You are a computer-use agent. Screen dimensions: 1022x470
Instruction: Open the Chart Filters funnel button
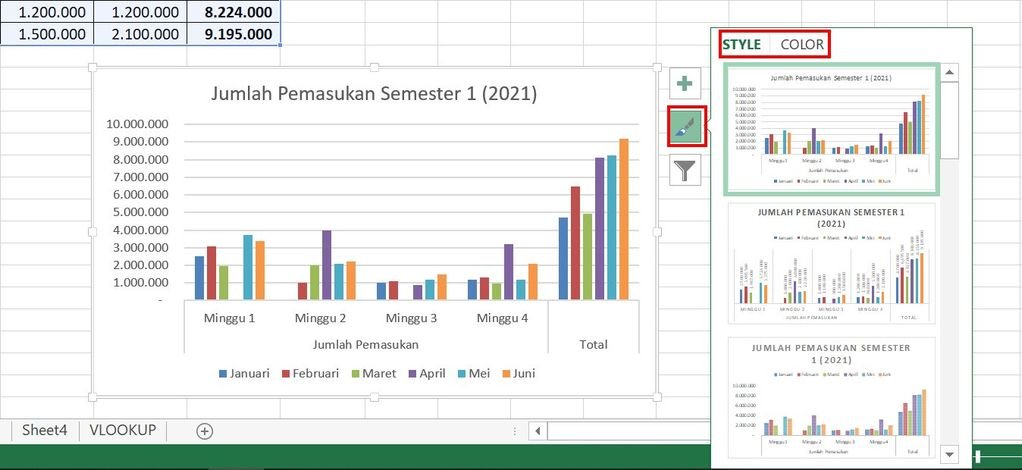tap(684, 171)
